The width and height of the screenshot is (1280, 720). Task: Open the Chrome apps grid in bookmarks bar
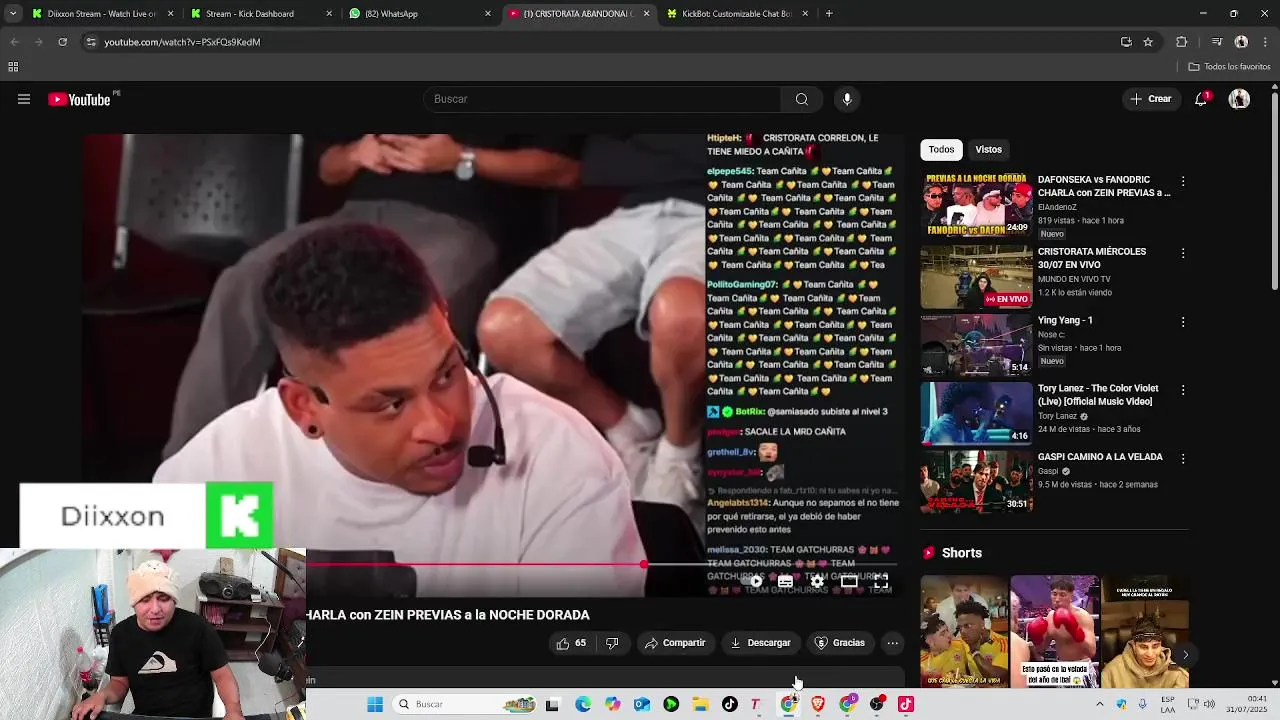point(13,67)
